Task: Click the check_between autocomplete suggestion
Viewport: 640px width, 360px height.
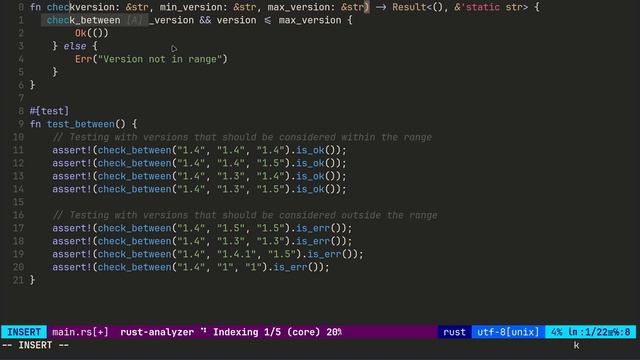Action: 94,20
